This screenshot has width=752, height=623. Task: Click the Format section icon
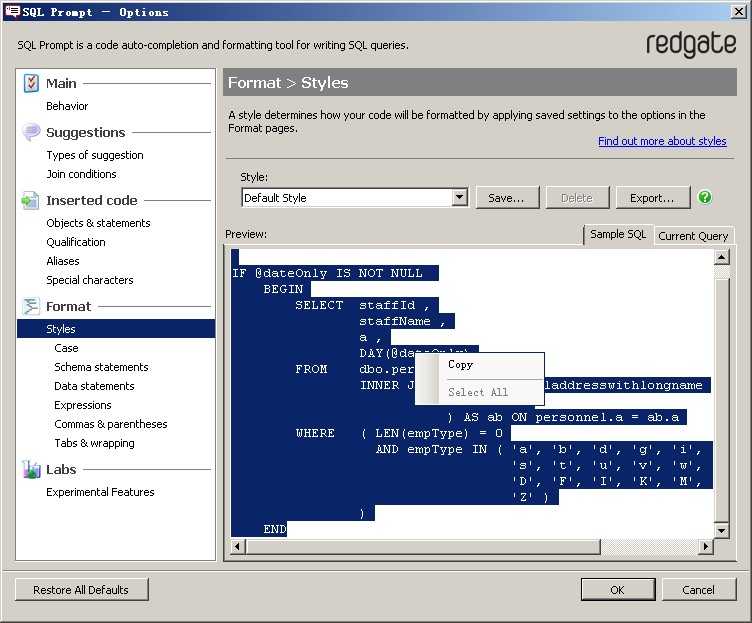point(31,306)
